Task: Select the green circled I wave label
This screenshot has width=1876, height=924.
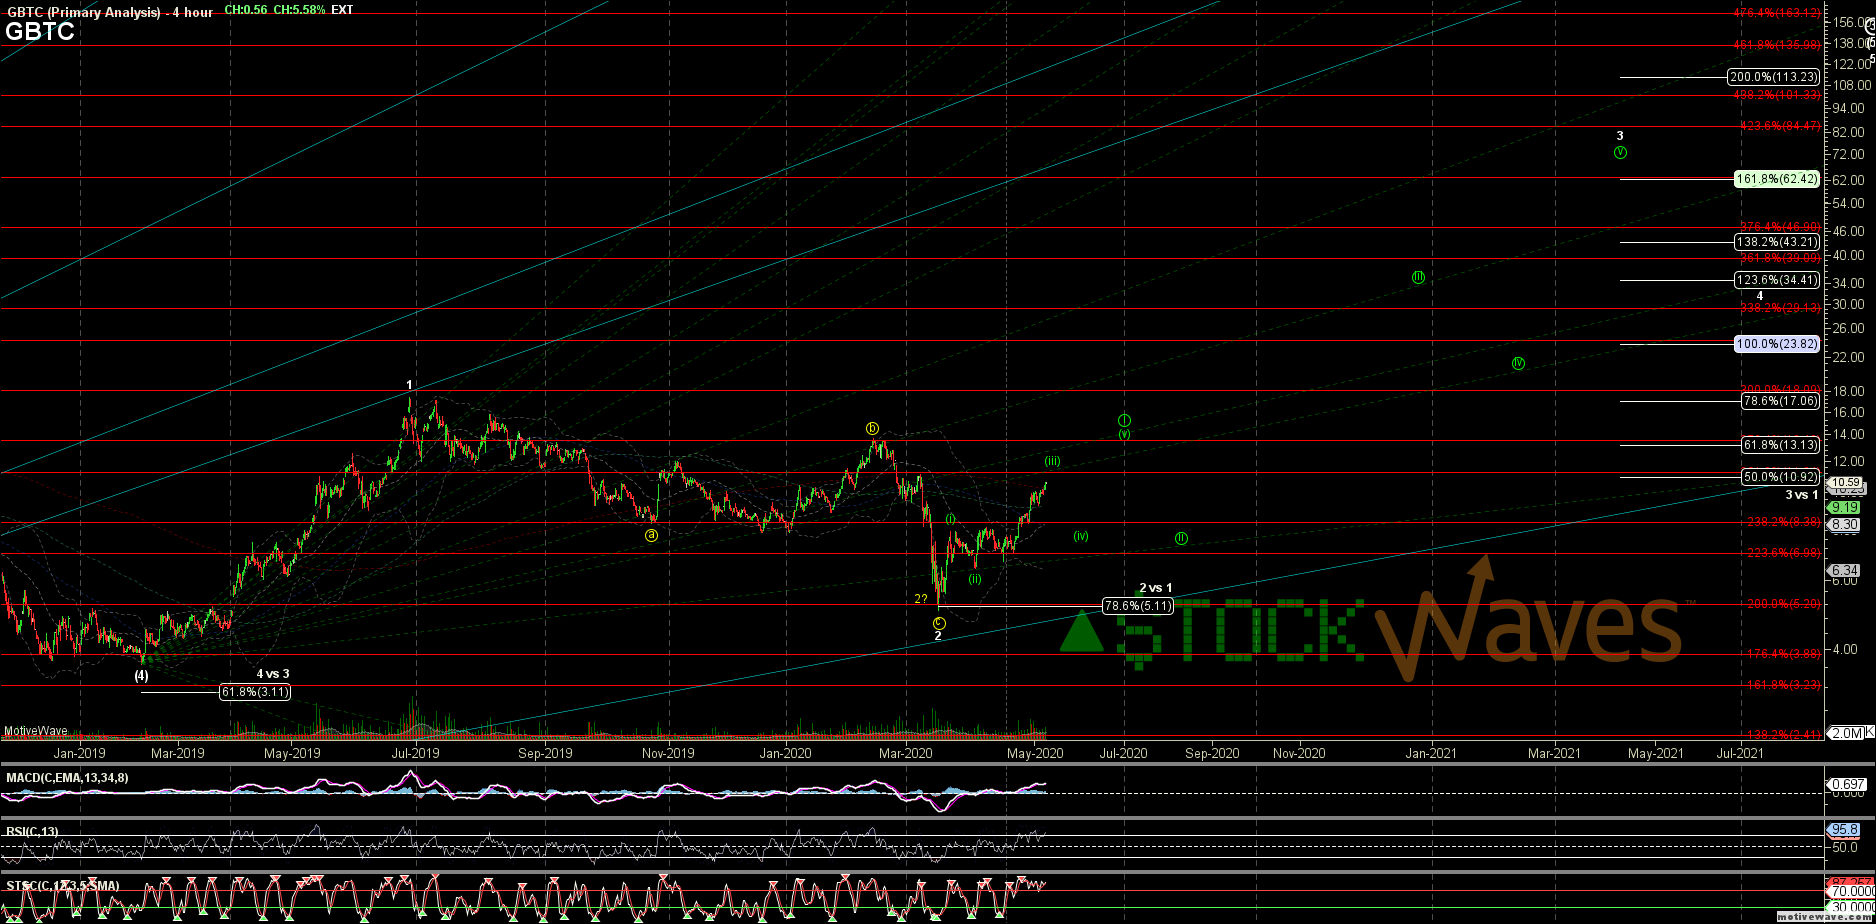Action: coord(1124,420)
